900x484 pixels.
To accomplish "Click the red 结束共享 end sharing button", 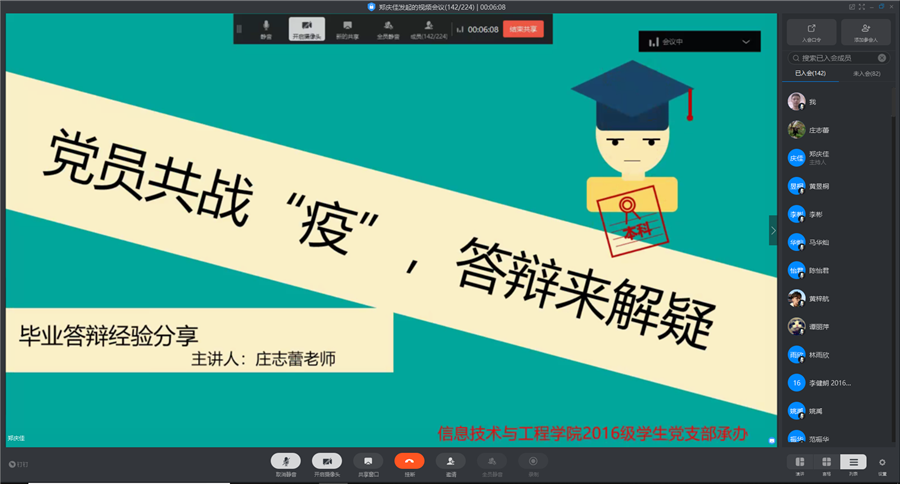I will [523, 29].
